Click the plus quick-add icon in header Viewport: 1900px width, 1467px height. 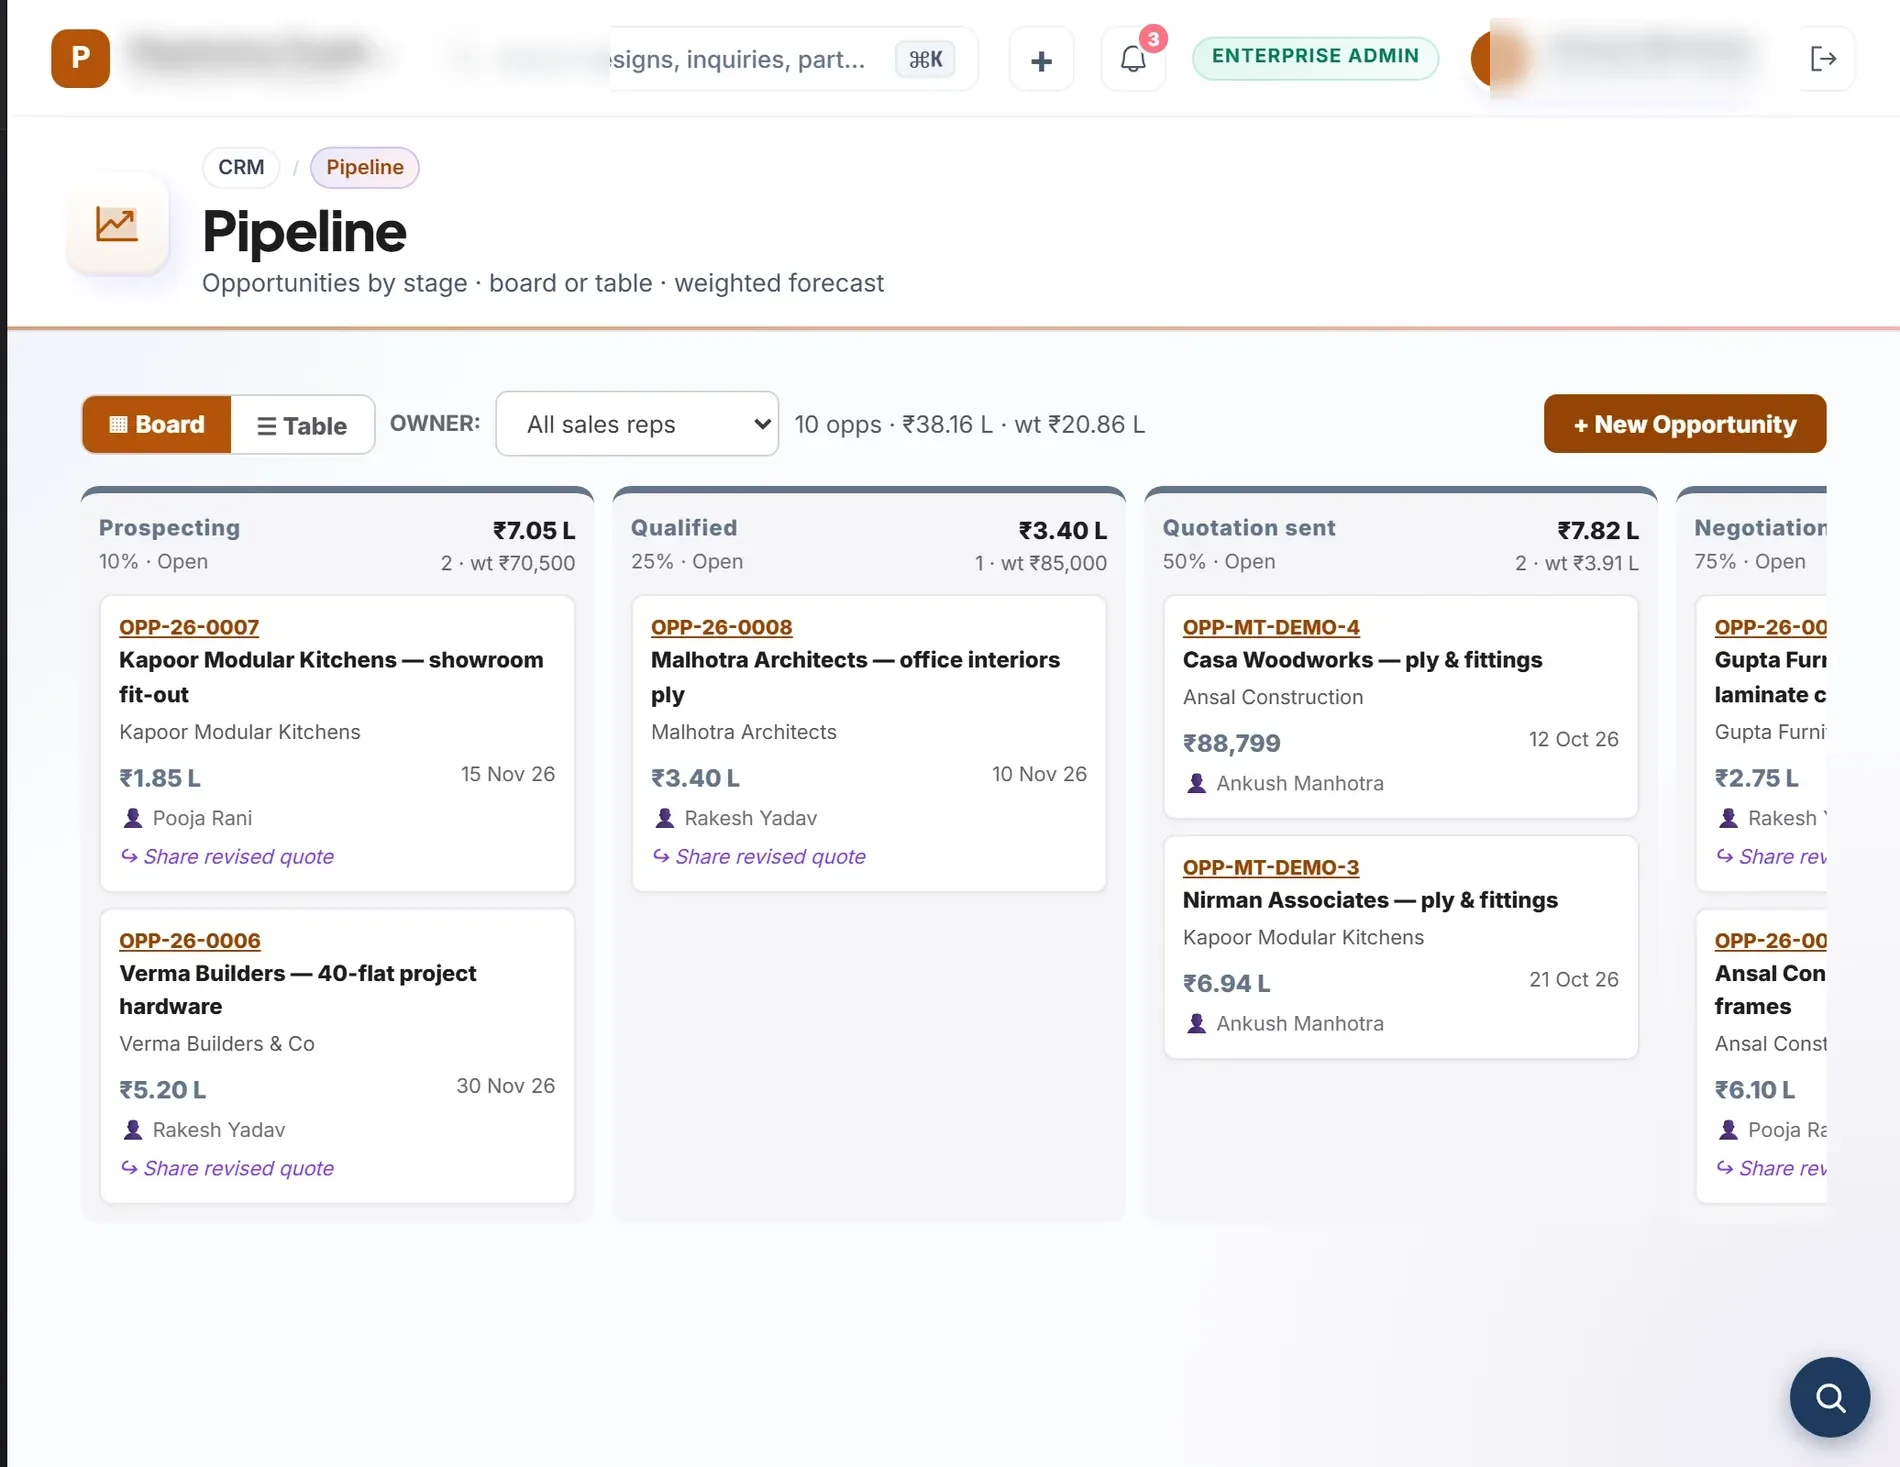[x=1041, y=60]
